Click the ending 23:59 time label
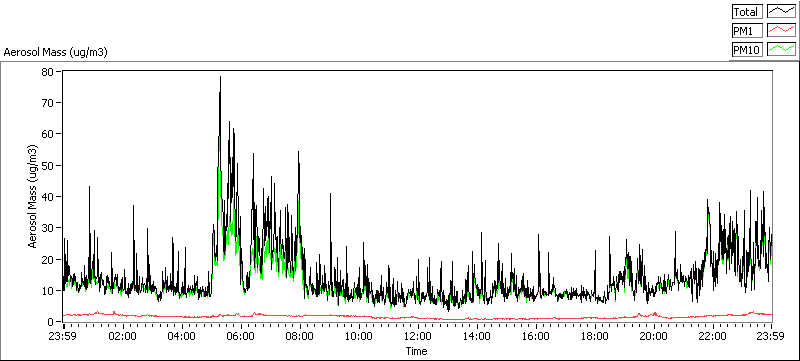The image size is (800, 361). click(x=771, y=336)
